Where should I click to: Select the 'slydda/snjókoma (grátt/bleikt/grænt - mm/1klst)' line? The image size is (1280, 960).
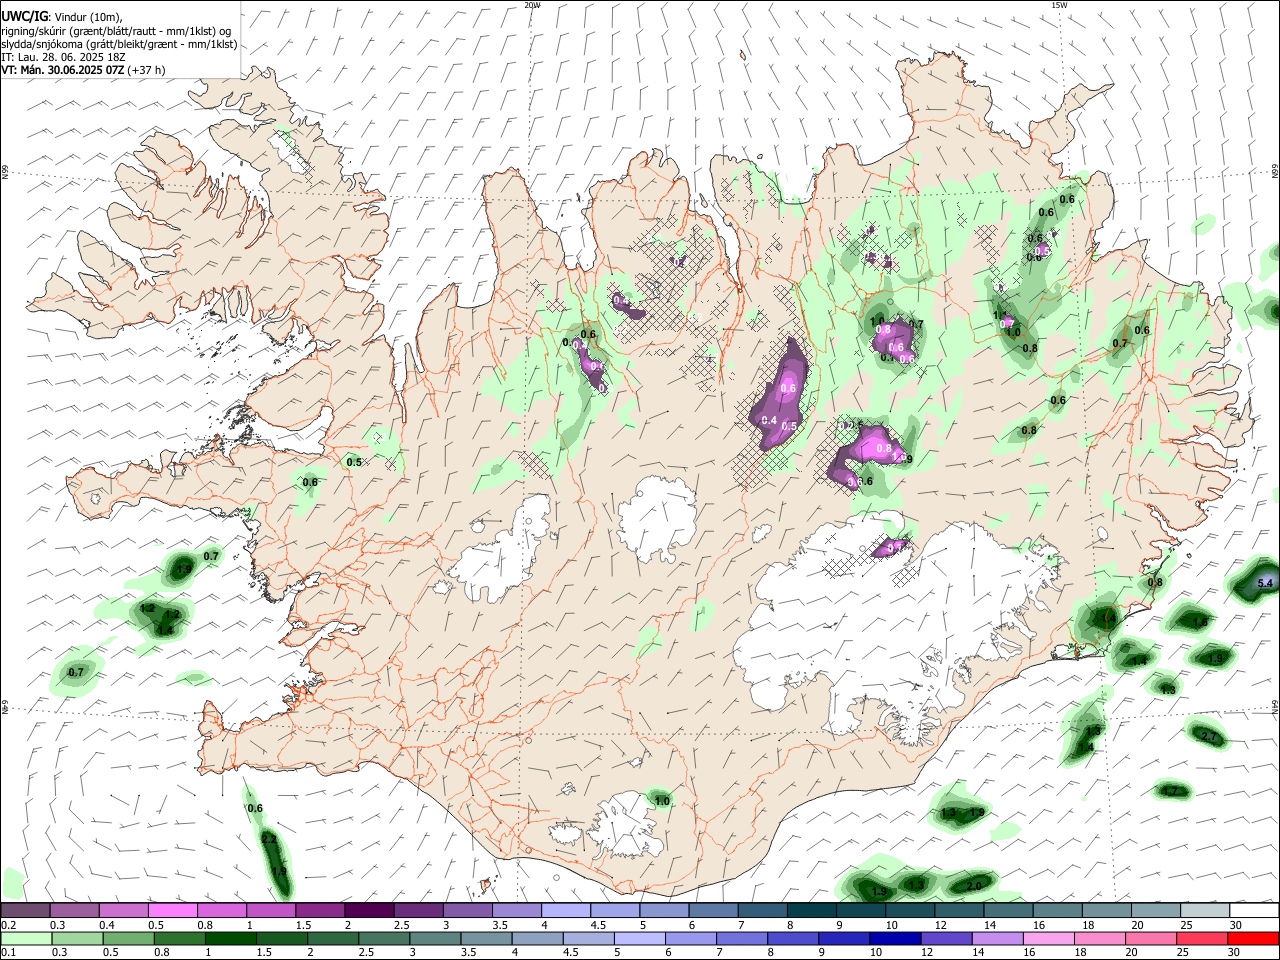pos(120,44)
